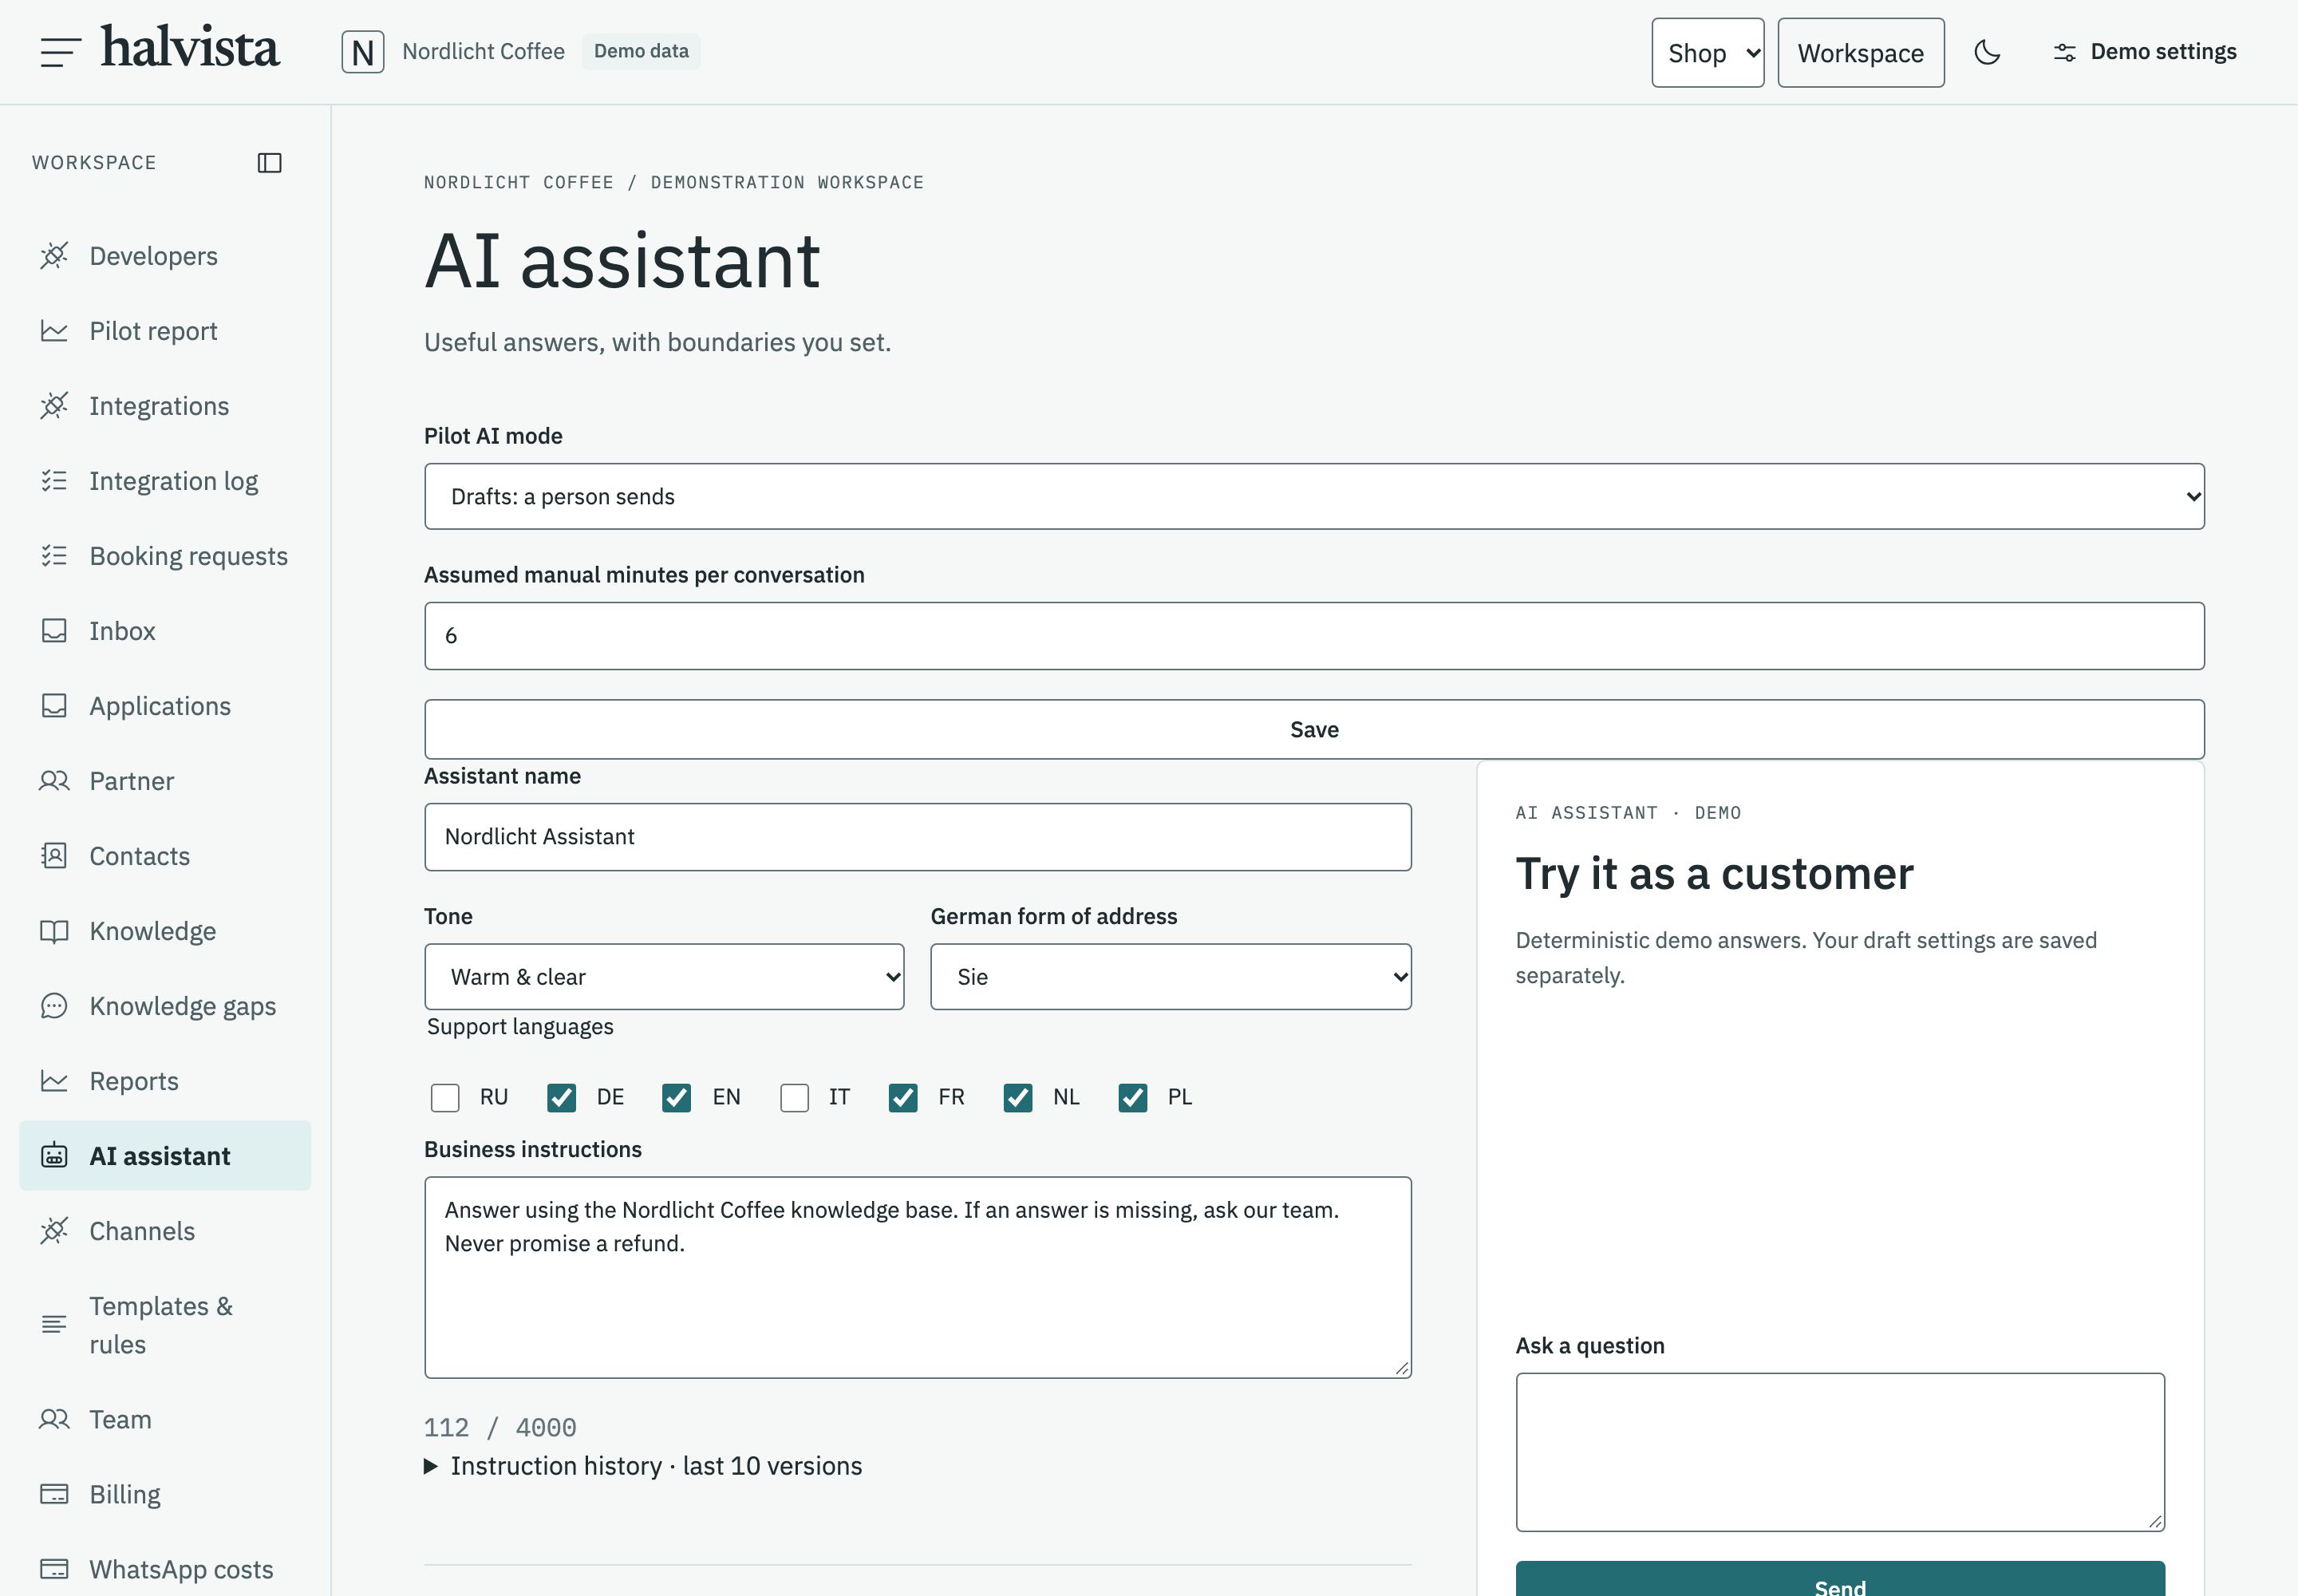Click the Billing card icon
The image size is (2298, 1596).
tap(54, 1494)
